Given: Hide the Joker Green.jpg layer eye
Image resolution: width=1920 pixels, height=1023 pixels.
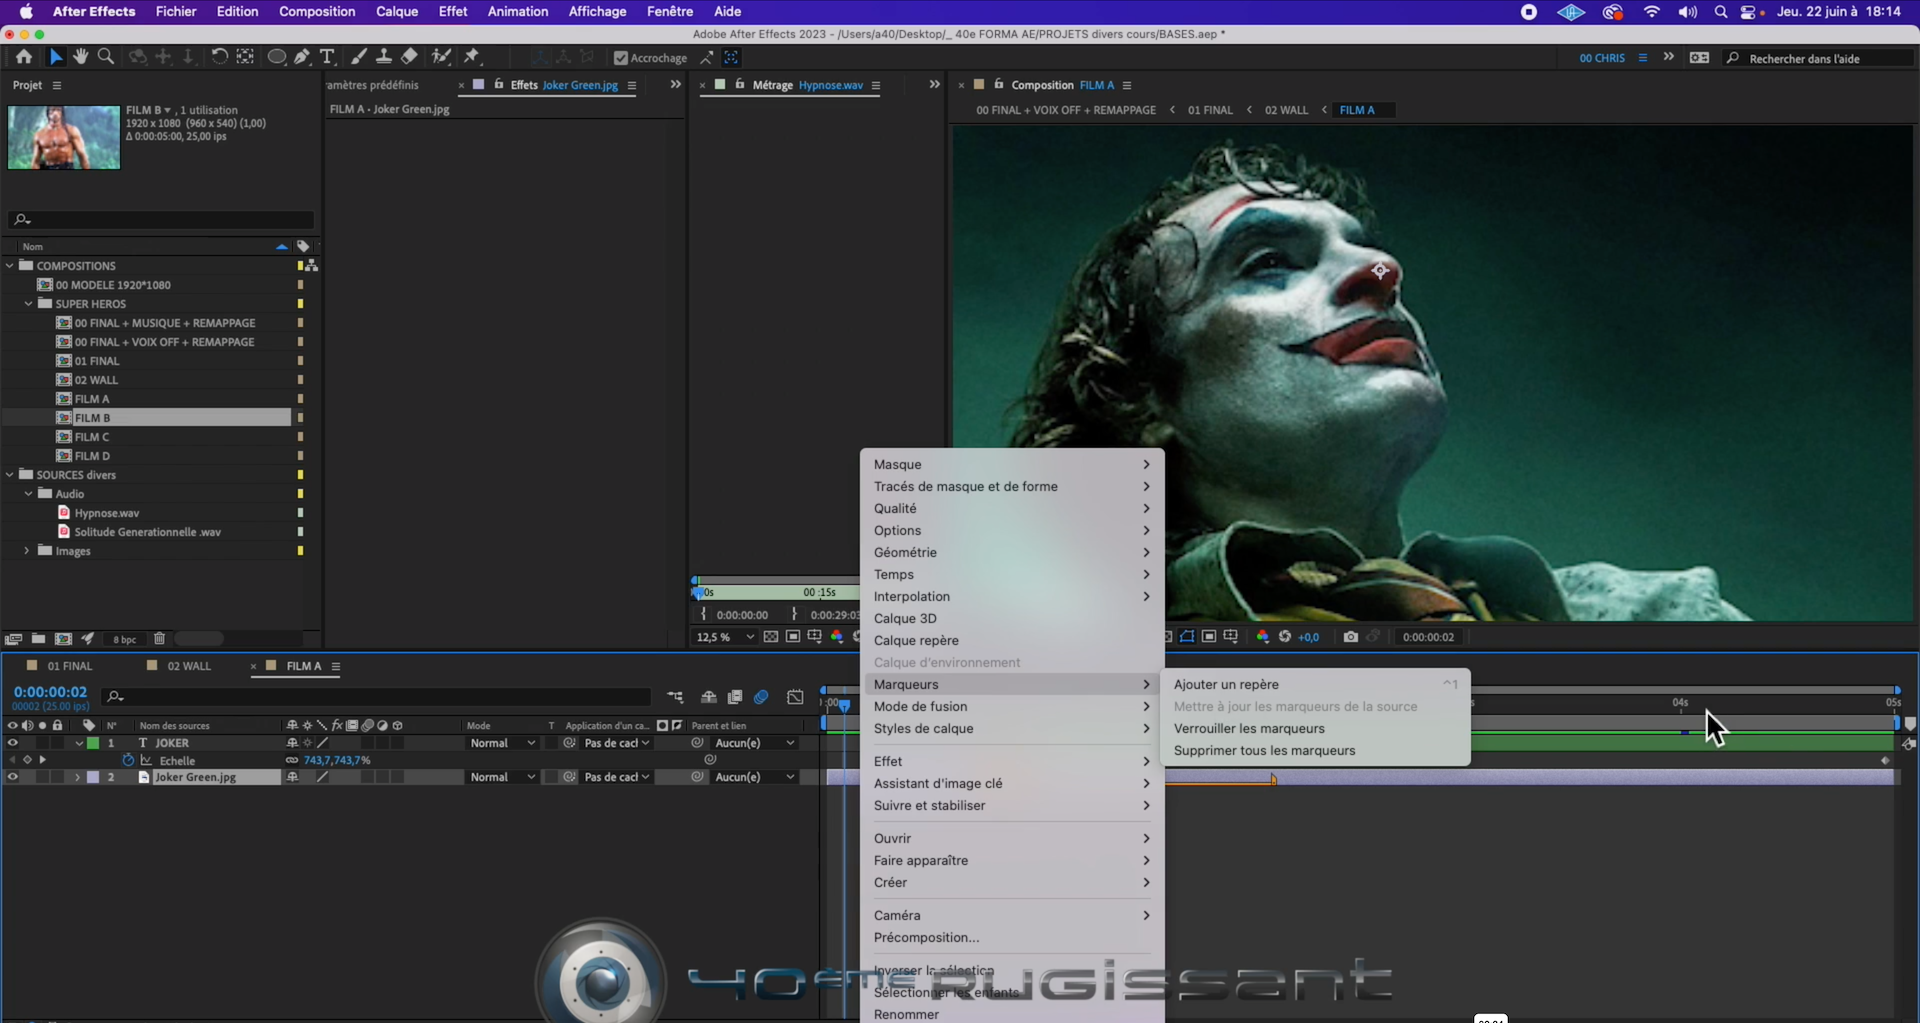Looking at the screenshot, I should click(12, 777).
